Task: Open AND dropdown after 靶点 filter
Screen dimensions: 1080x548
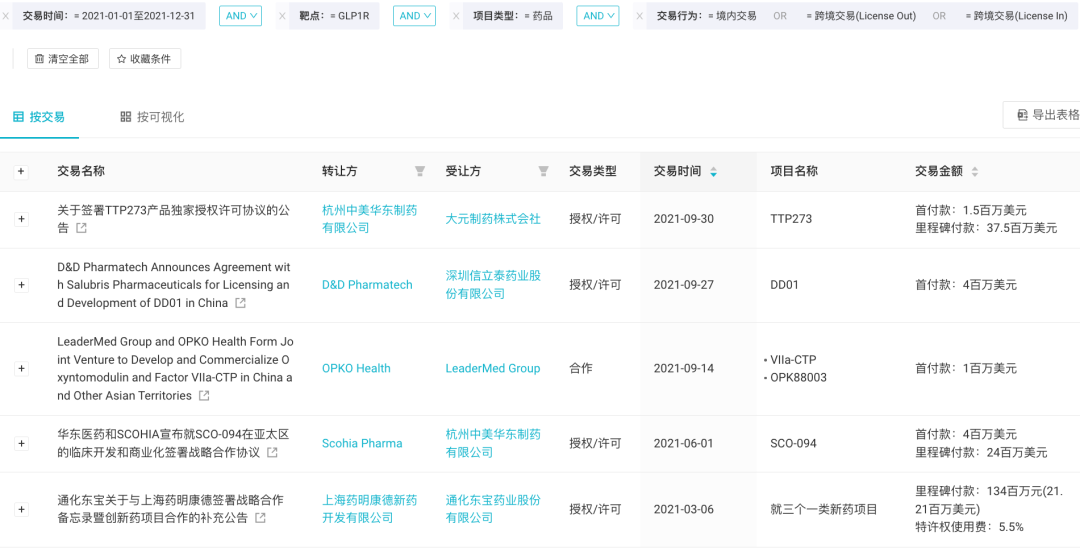Action: [x=414, y=15]
